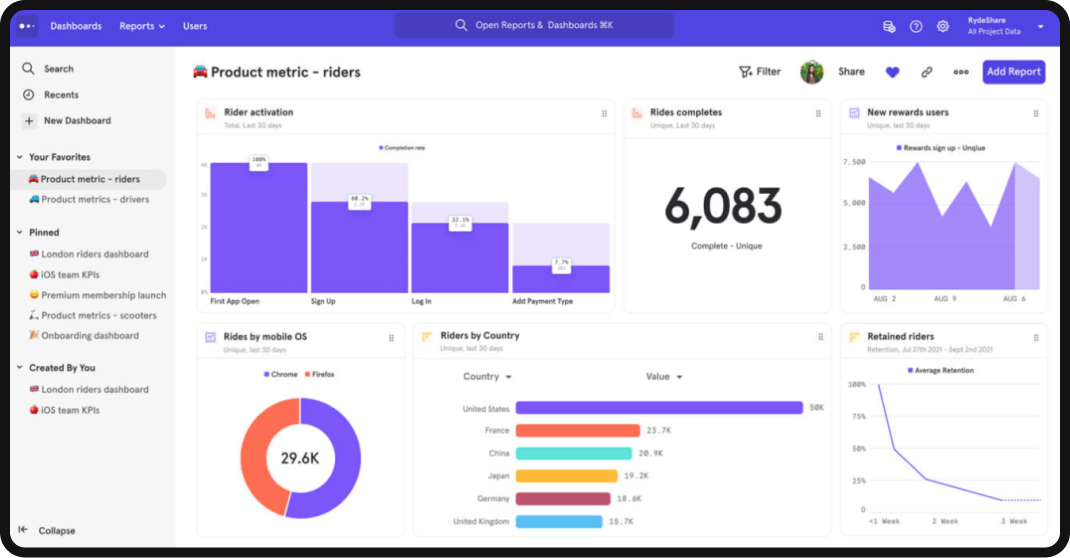Screen dimensions: 1070x558
Task: Click the Share button
Action: point(851,72)
